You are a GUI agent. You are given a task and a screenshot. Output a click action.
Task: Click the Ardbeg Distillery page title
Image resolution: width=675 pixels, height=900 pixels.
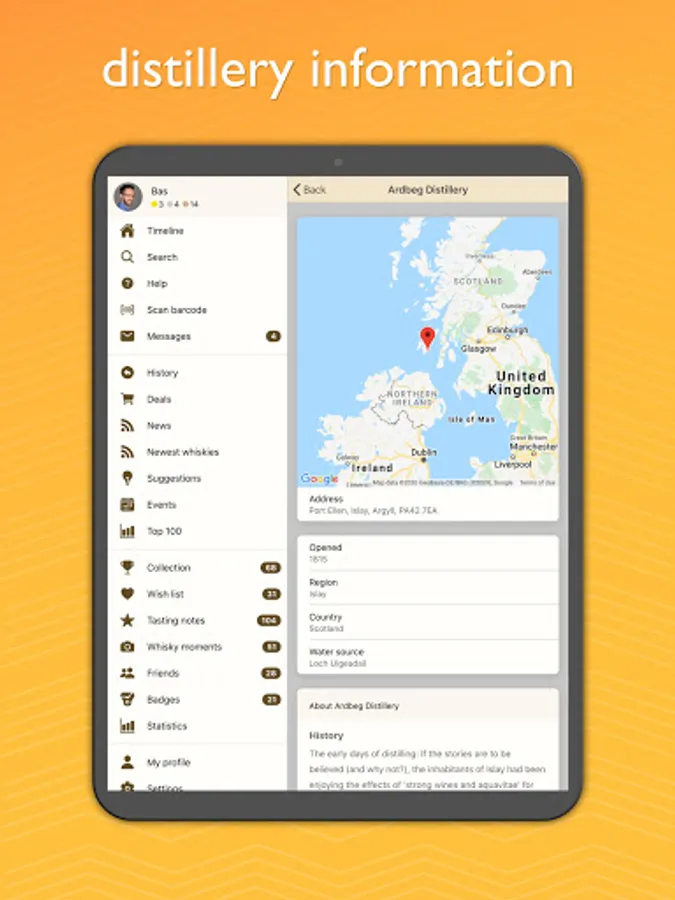point(428,189)
